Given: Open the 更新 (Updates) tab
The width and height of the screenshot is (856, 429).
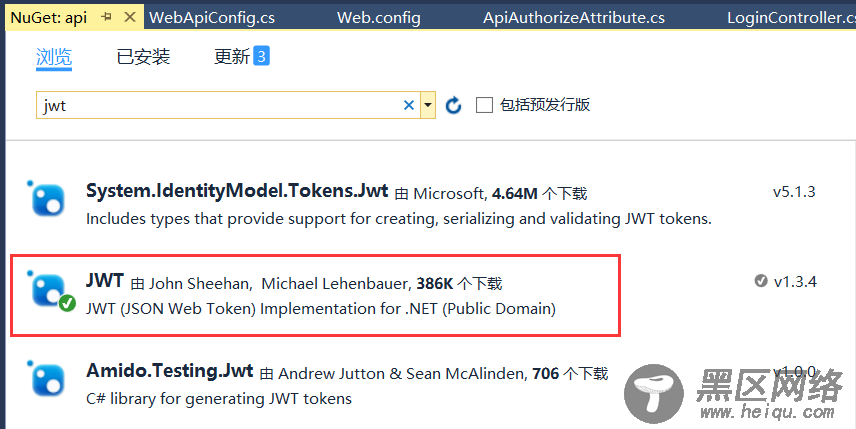Looking at the screenshot, I should (231, 57).
